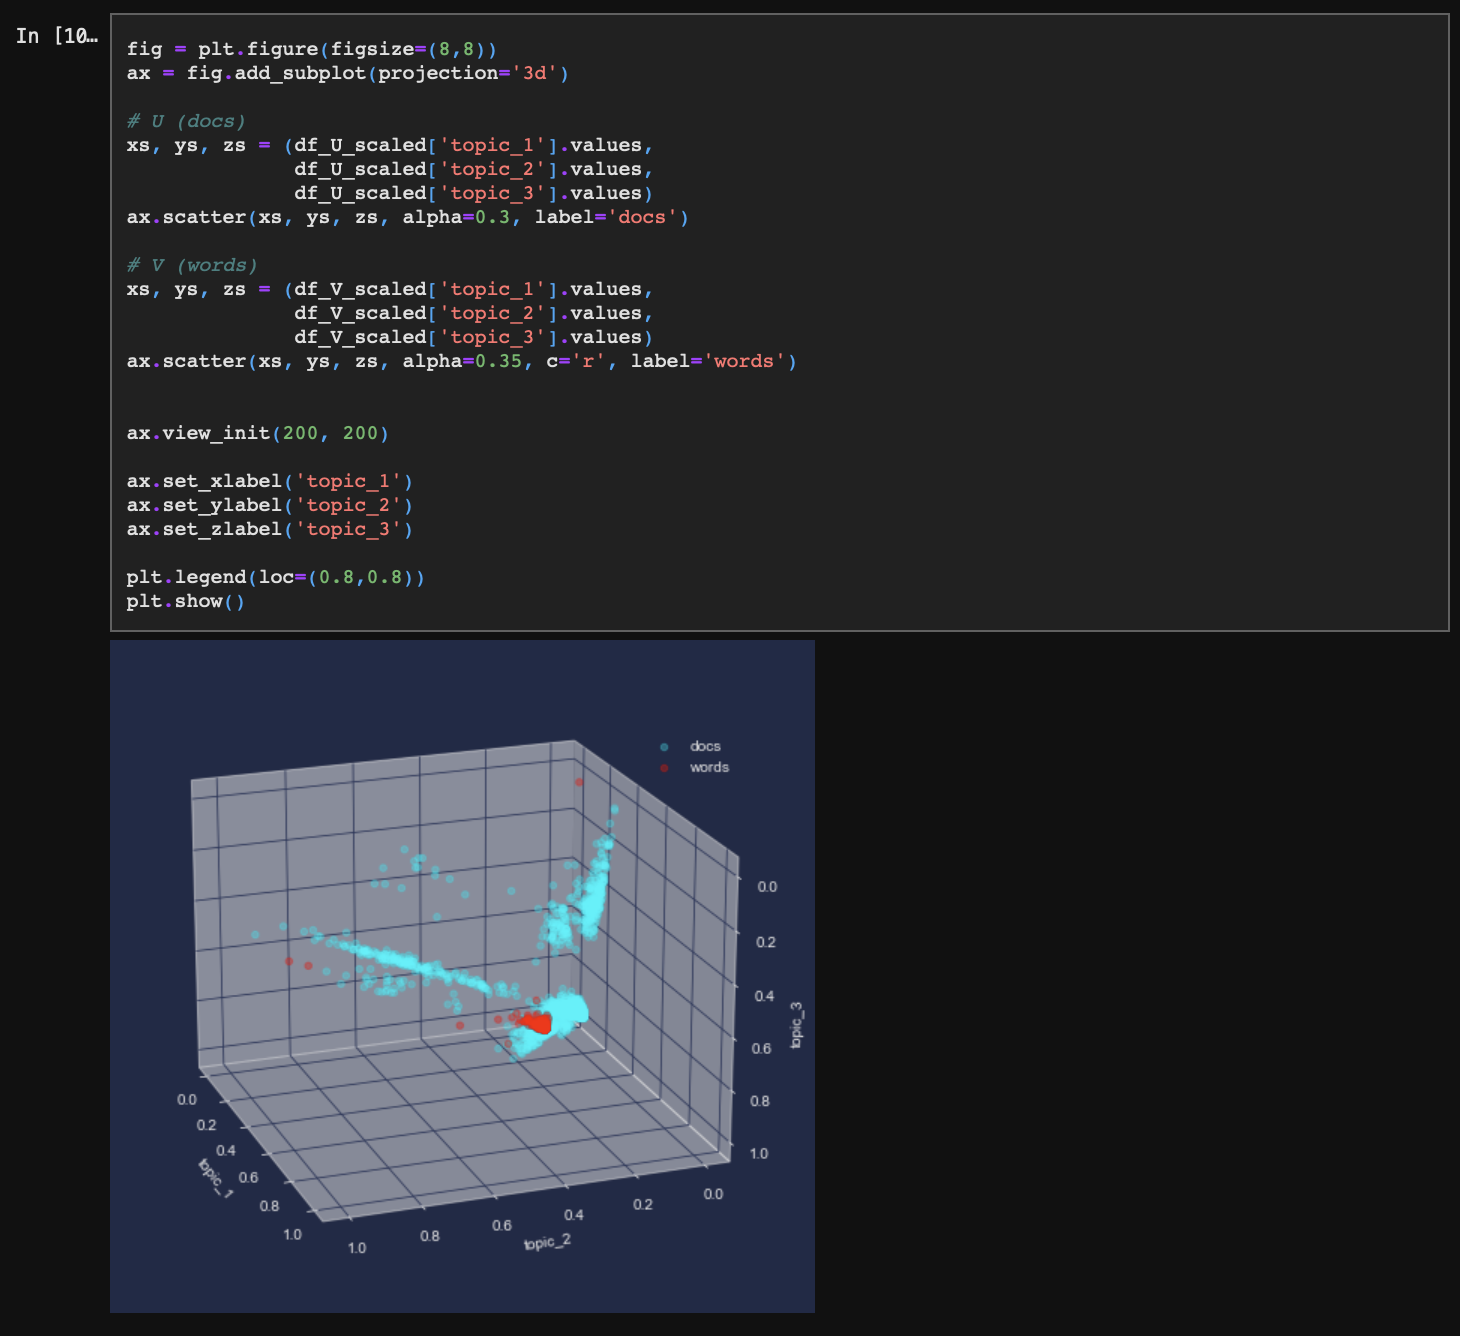Click the cyan docs legend marker
The height and width of the screenshot is (1336, 1460).
(664, 747)
